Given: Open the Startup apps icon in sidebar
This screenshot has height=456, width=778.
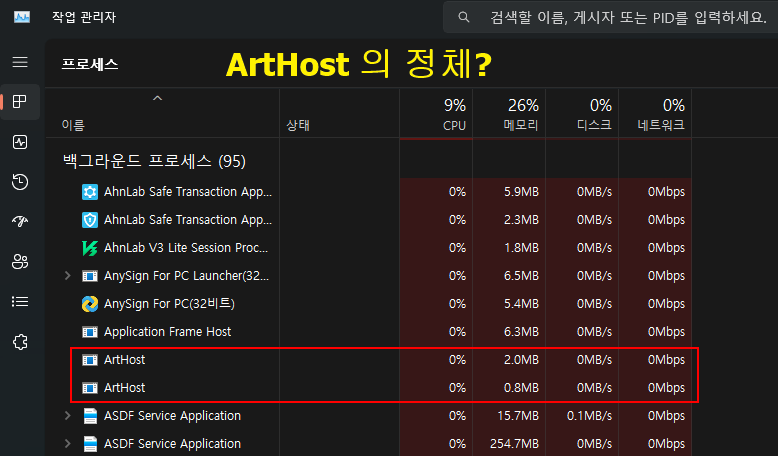Looking at the screenshot, I should coord(20,221).
